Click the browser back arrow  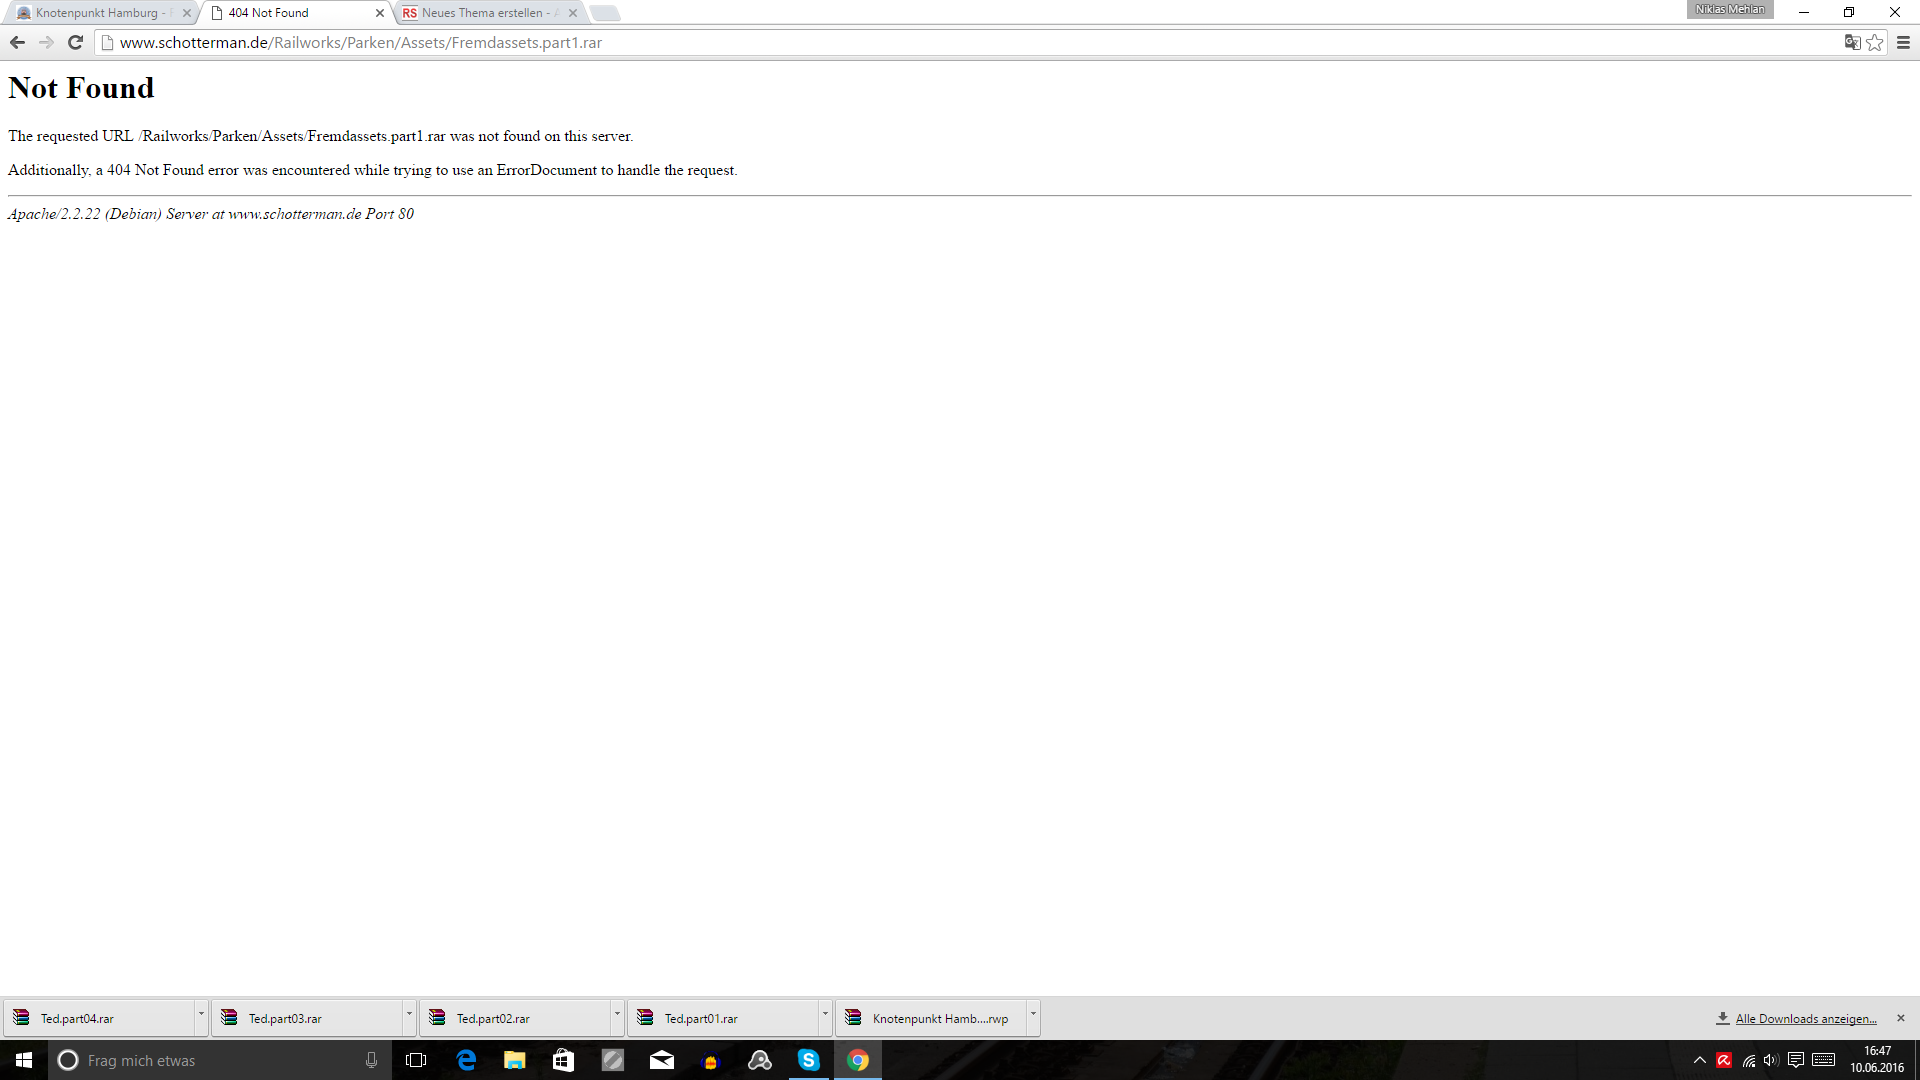click(x=17, y=42)
